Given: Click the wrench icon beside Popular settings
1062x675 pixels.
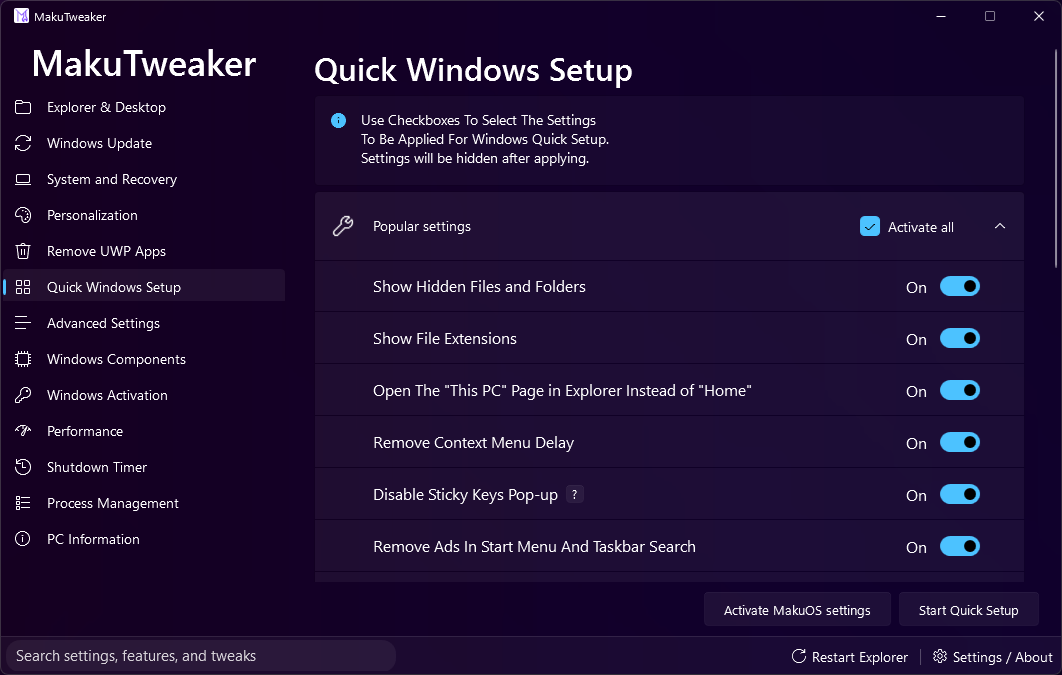Looking at the screenshot, I should coord(343,226).
